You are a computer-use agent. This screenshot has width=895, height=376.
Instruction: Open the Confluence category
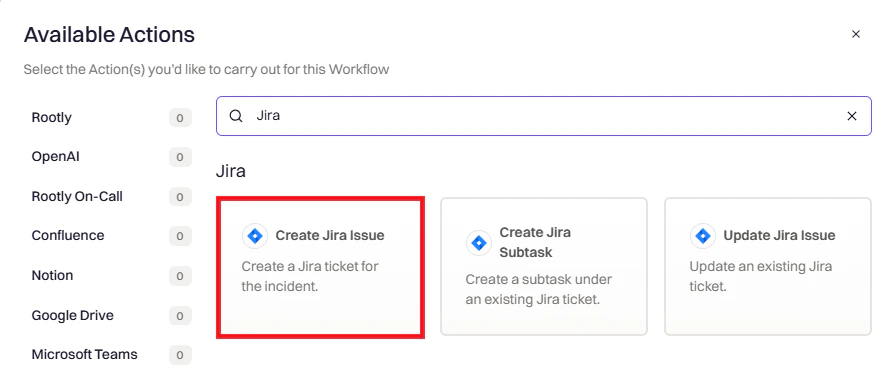pyautogui.click(x=68, y=236)
